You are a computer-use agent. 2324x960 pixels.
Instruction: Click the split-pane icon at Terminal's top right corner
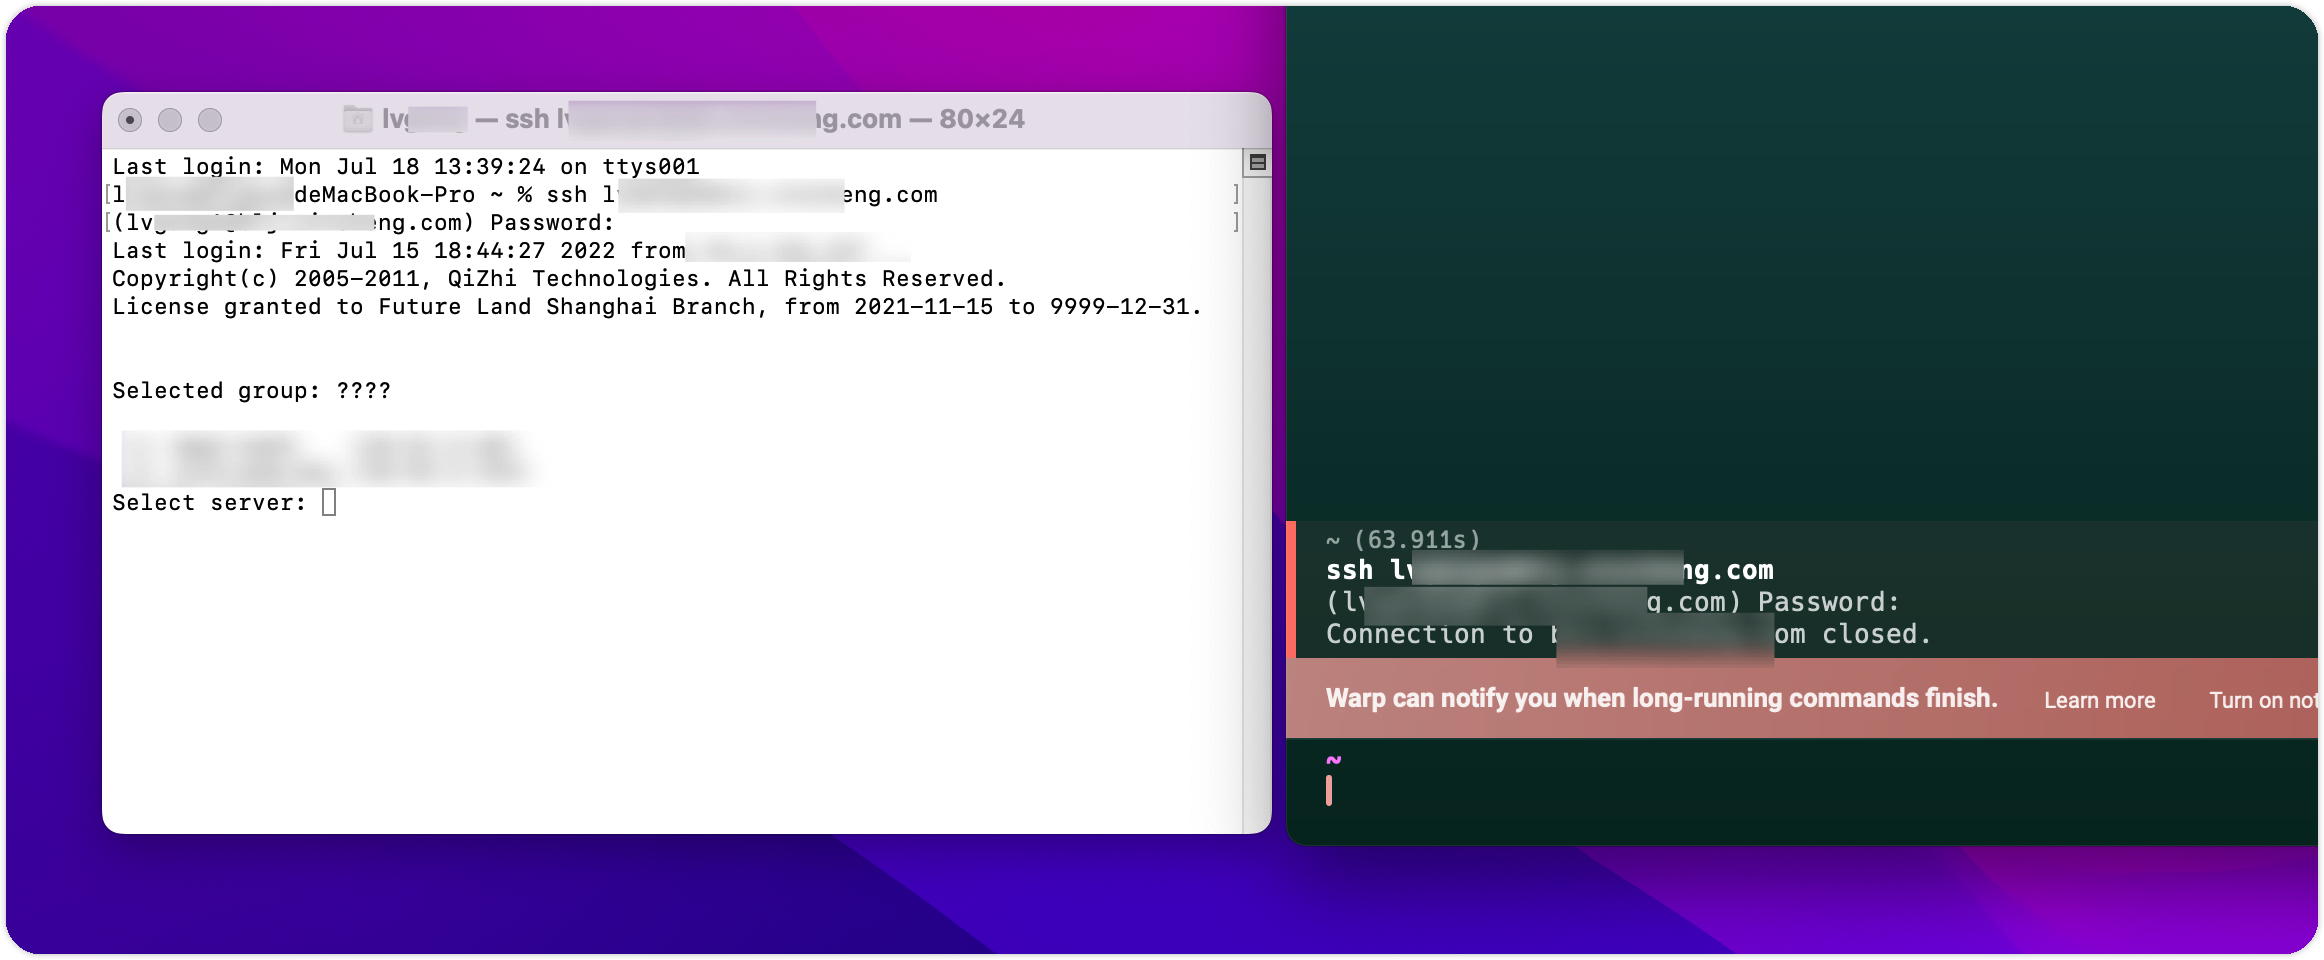[x=1257, y=160]
